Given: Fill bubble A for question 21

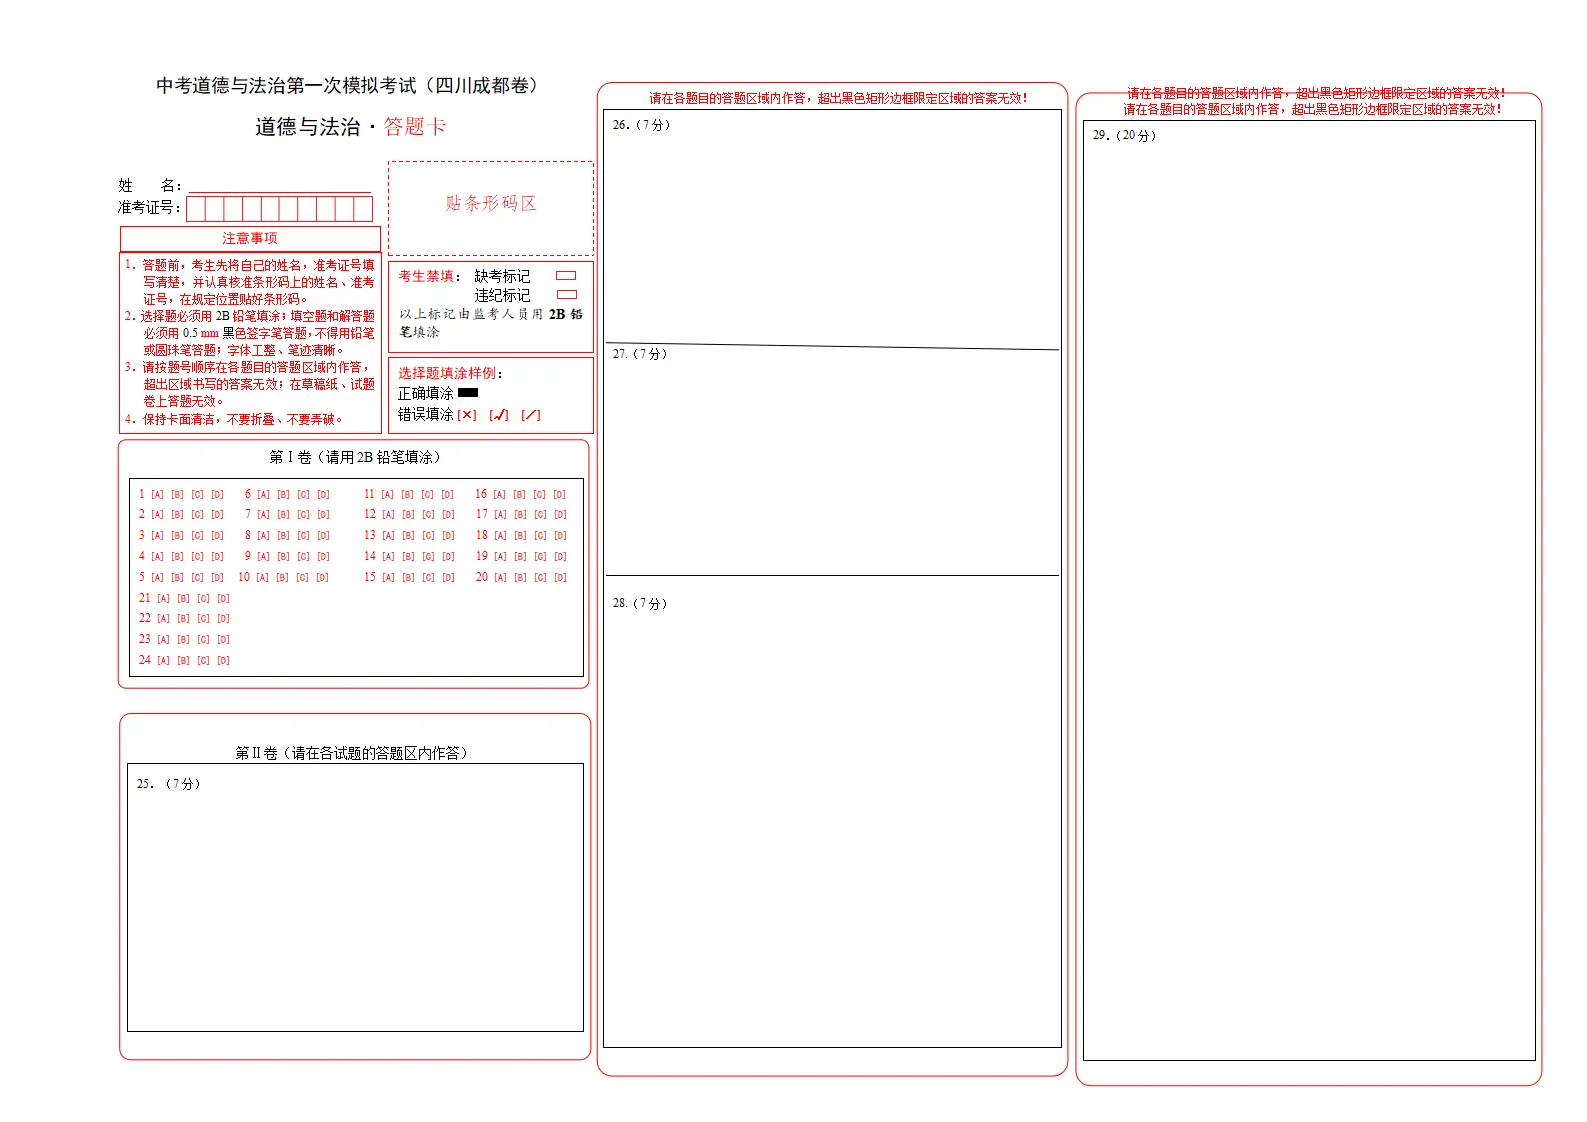Looking at the screenshot, I should pyautogui.click(x=164, y=598).
